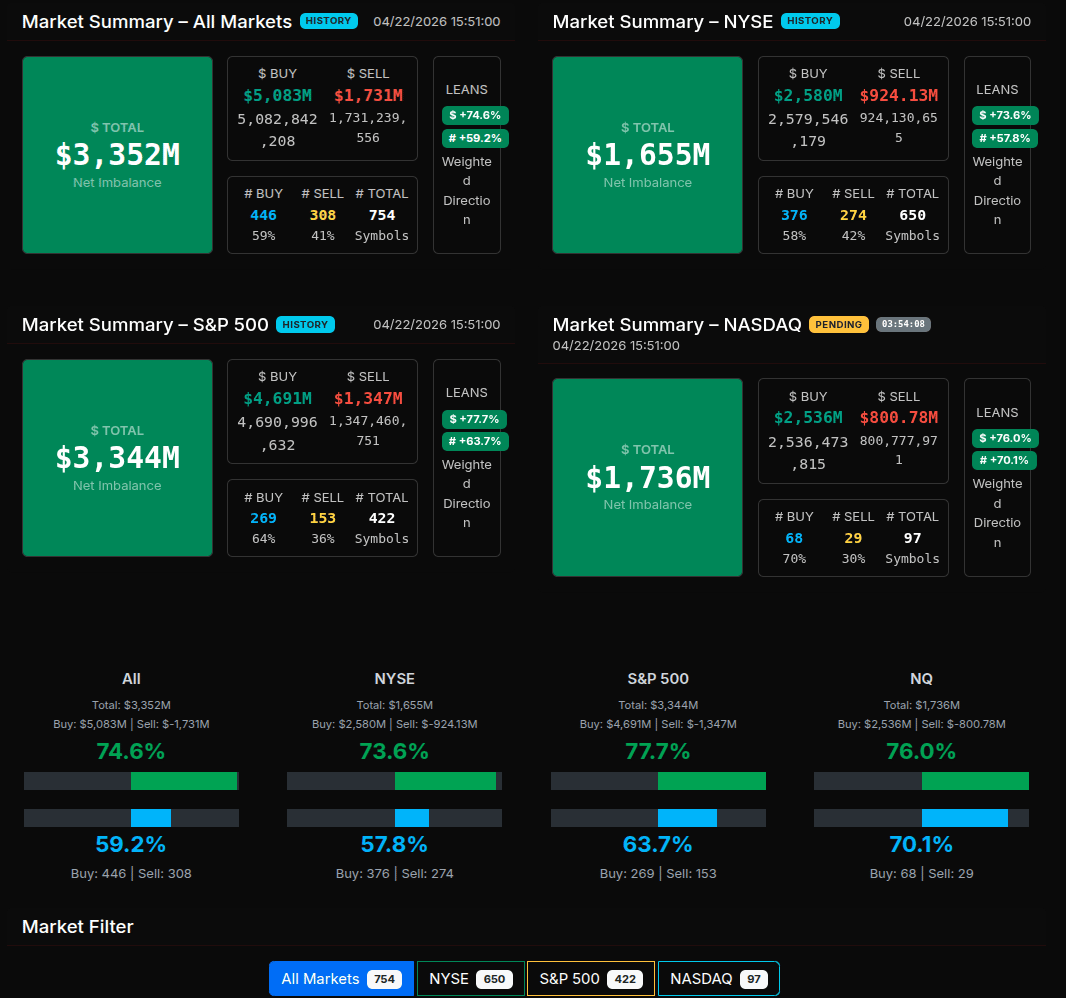The height and width of the screenshot is (998, 1066).
Task: Click the green 77.7% S&P 500 bar
Action: click(711, 781)
